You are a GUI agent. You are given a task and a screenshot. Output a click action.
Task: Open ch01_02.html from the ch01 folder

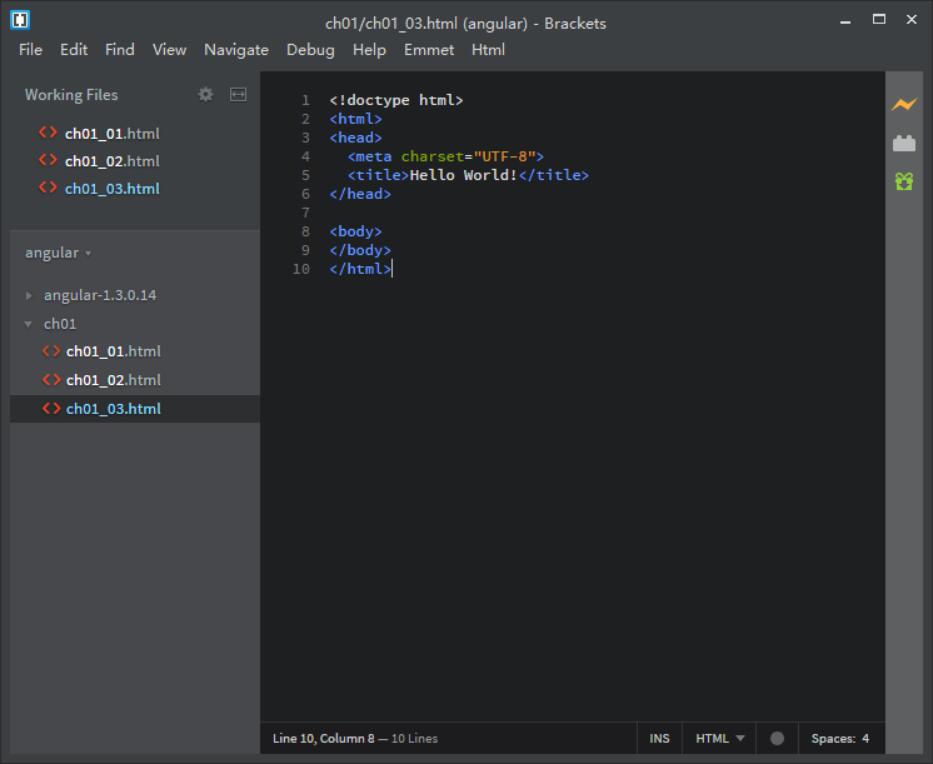pyautogui.click(x=113, y=380)
